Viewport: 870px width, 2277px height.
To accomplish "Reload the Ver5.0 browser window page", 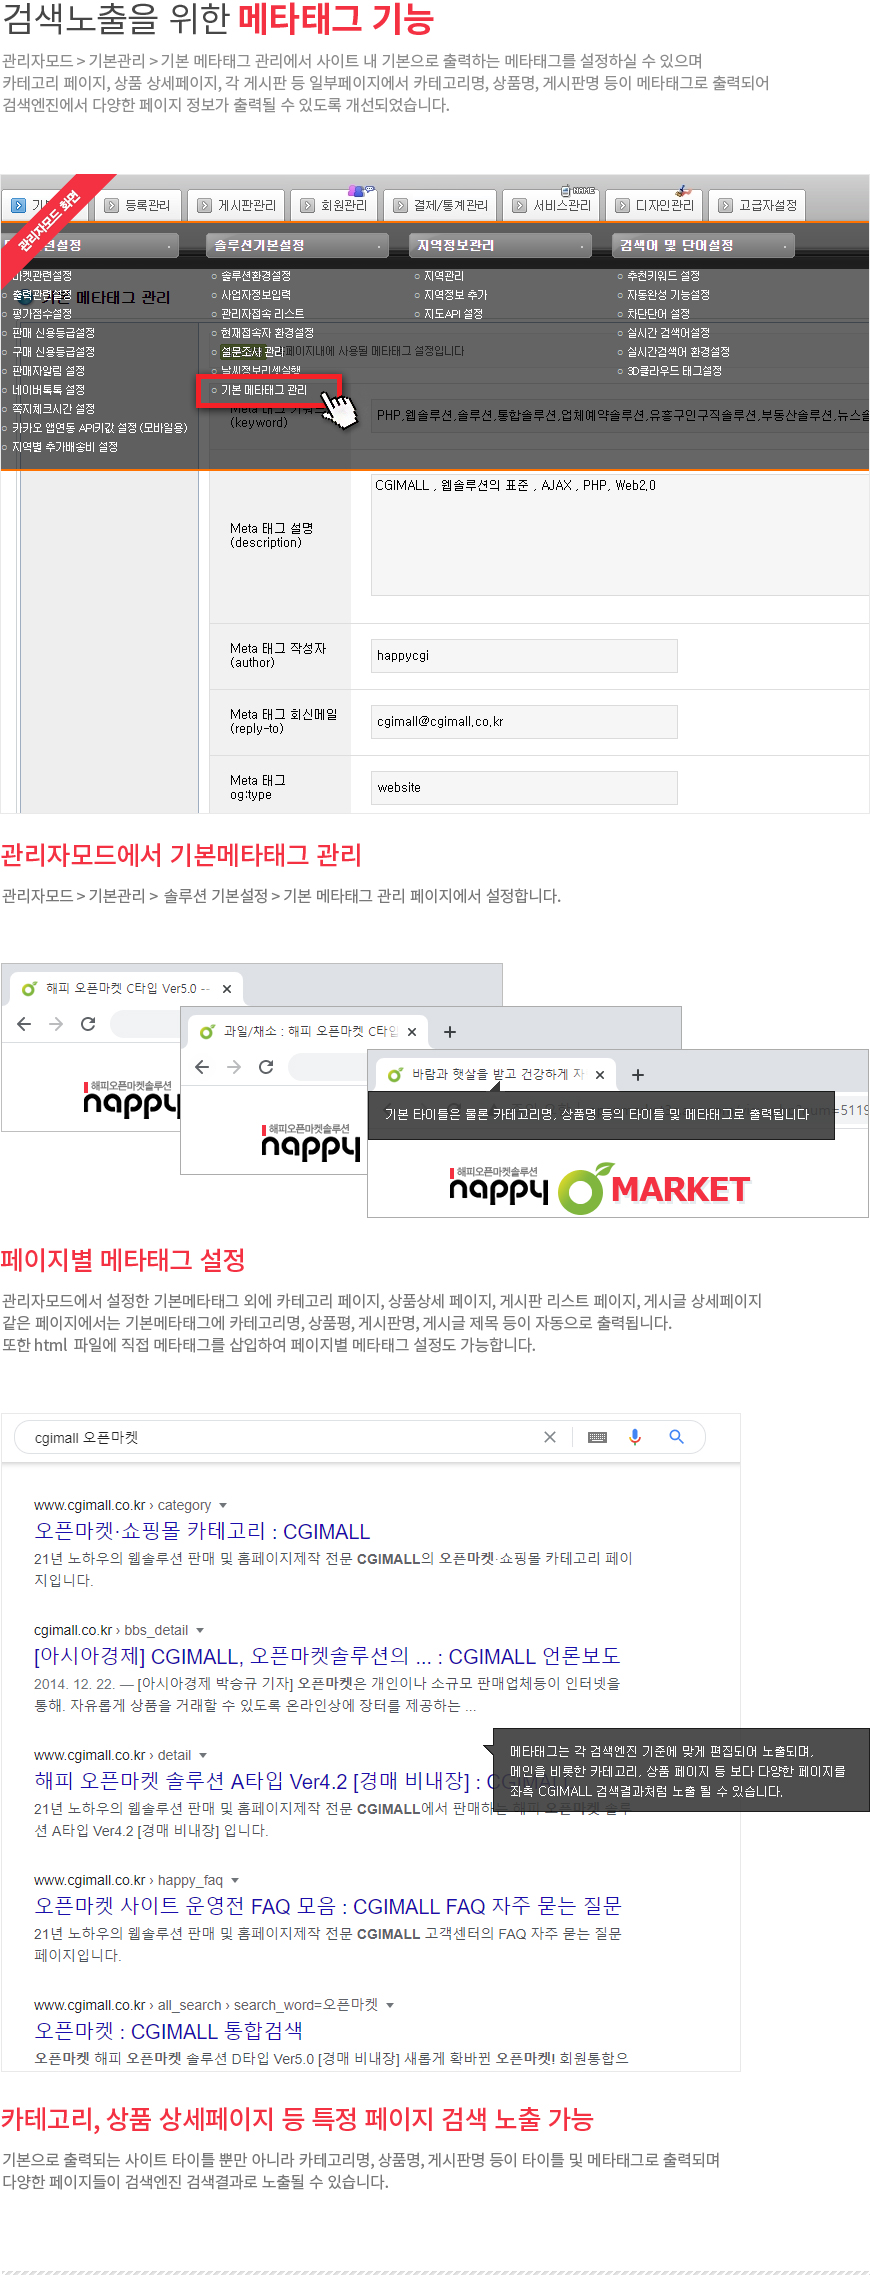I will [88, 1024].
